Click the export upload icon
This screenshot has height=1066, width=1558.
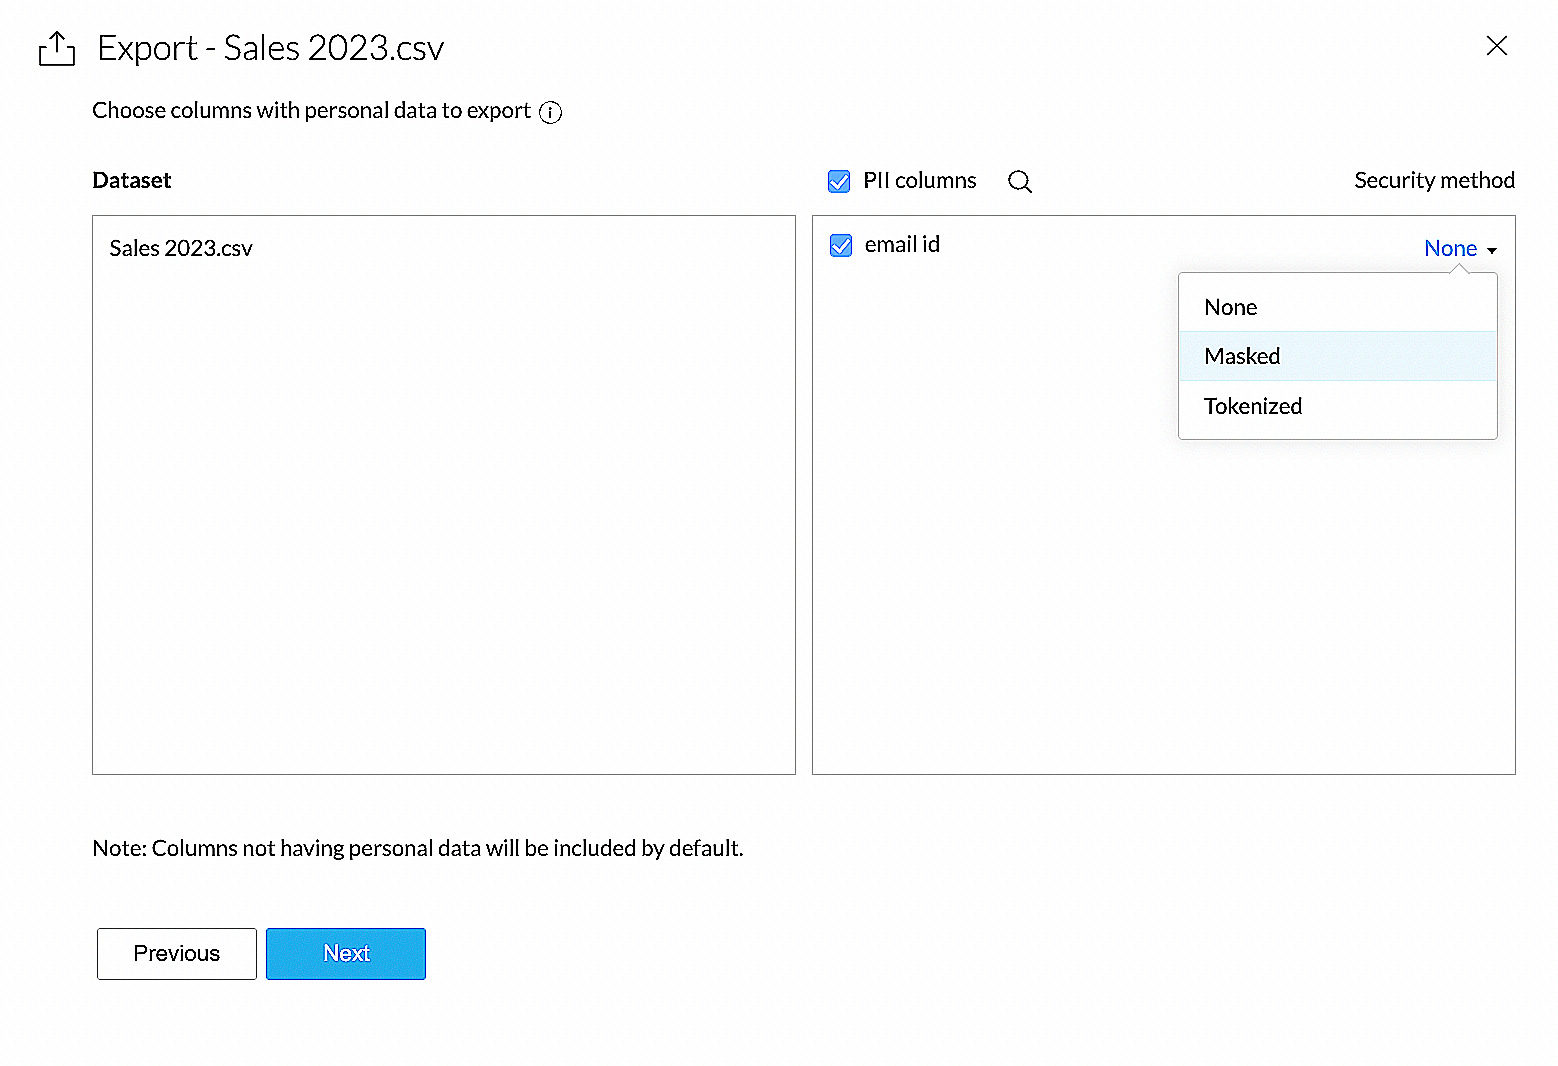(x=57, y=49)
